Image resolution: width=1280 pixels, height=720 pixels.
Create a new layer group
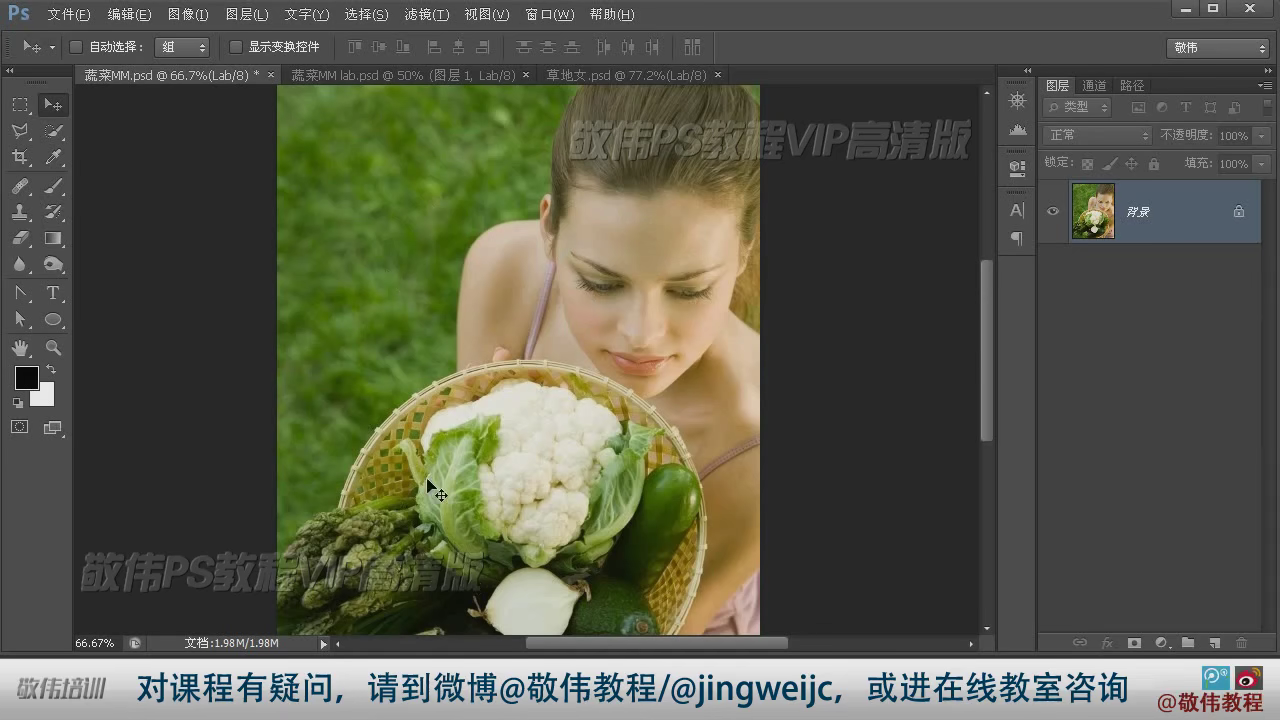[1188, 643]
